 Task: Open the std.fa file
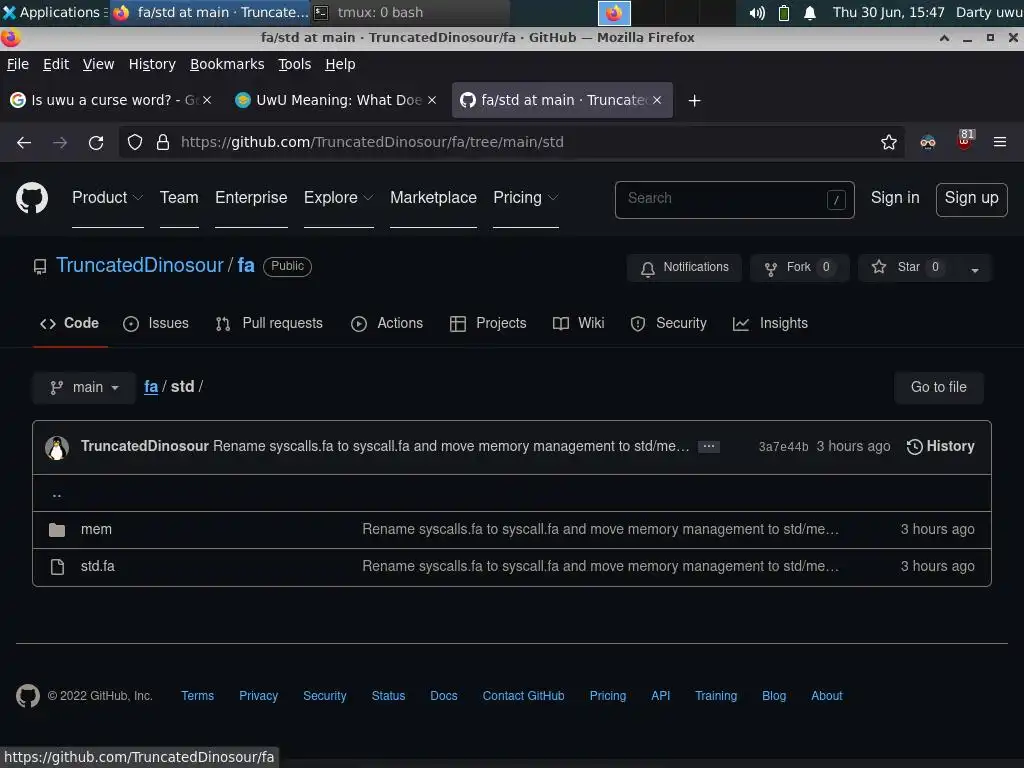click(x=97, y=567)
